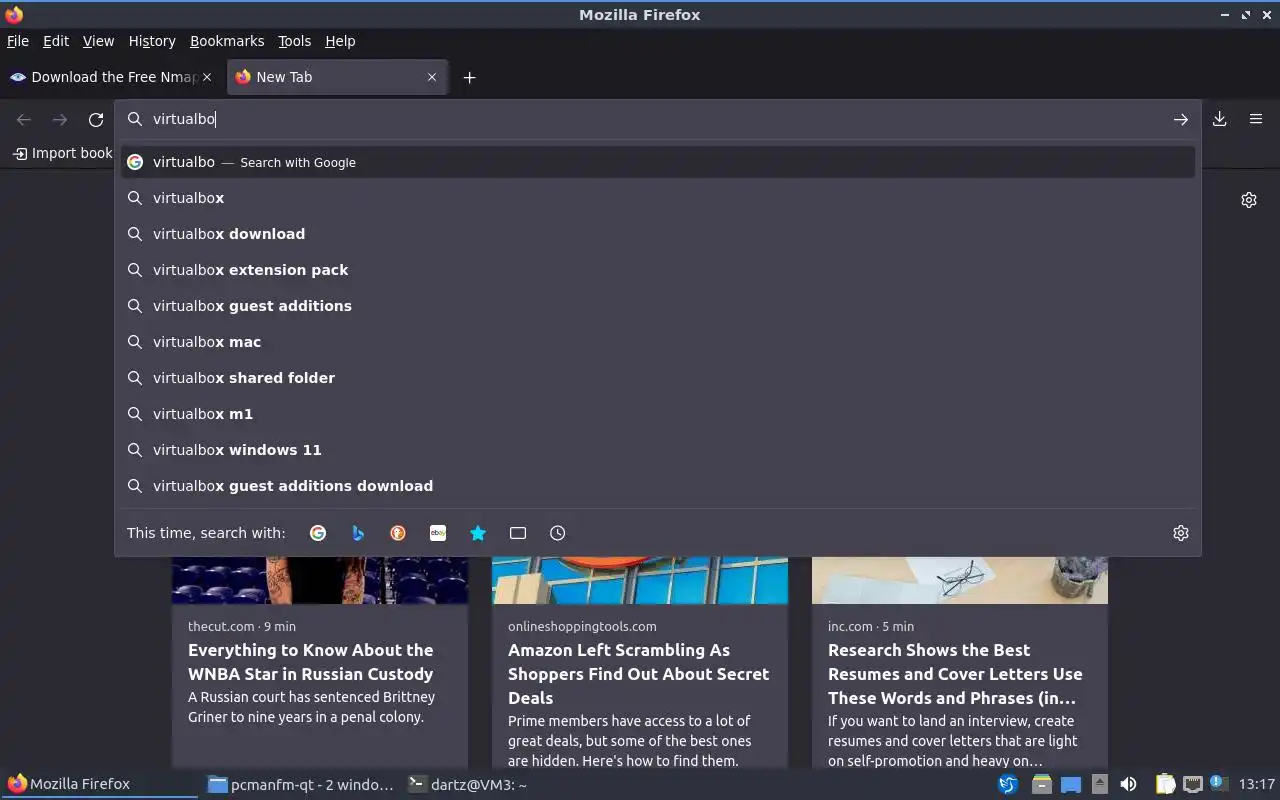
Task: Open Research Shows Best Resumes article
Action: 955,674
